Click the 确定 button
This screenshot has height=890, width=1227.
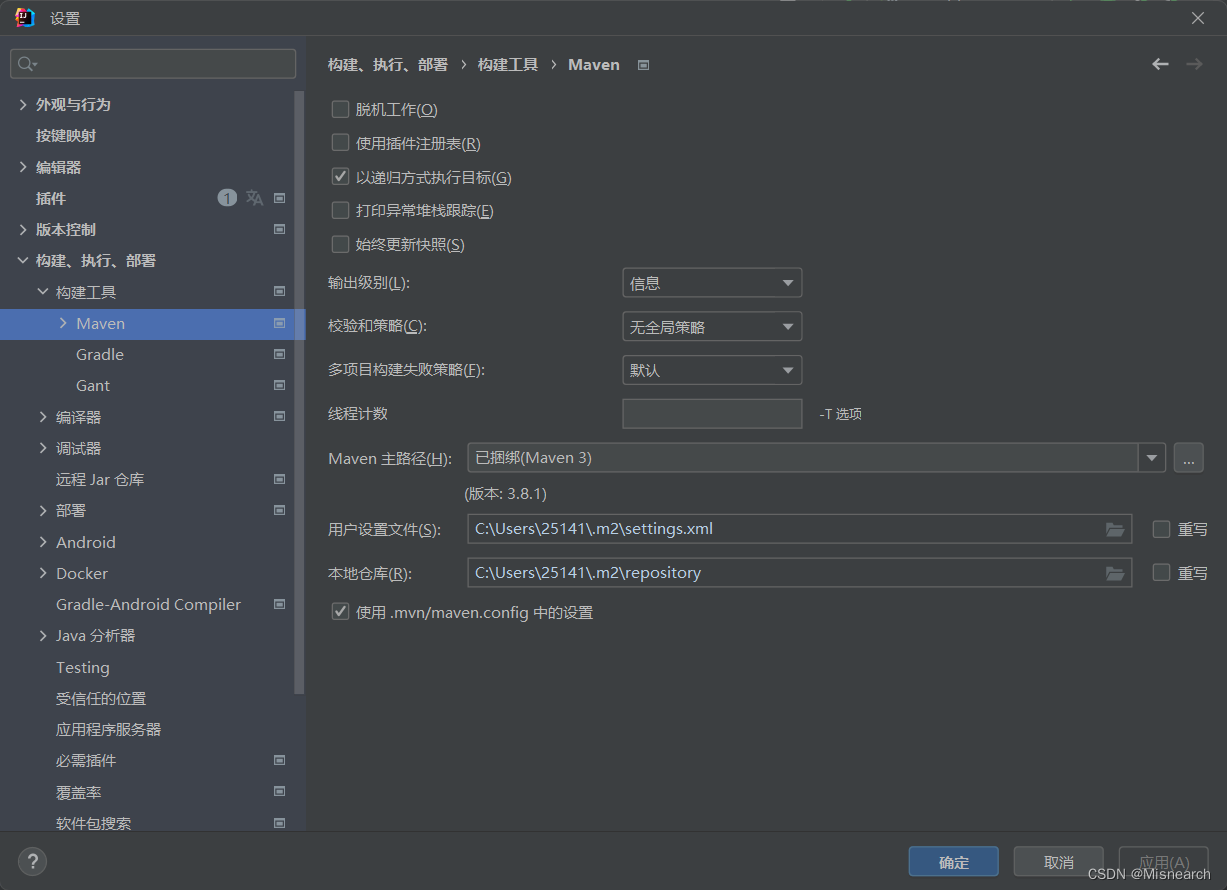(954, 862)
